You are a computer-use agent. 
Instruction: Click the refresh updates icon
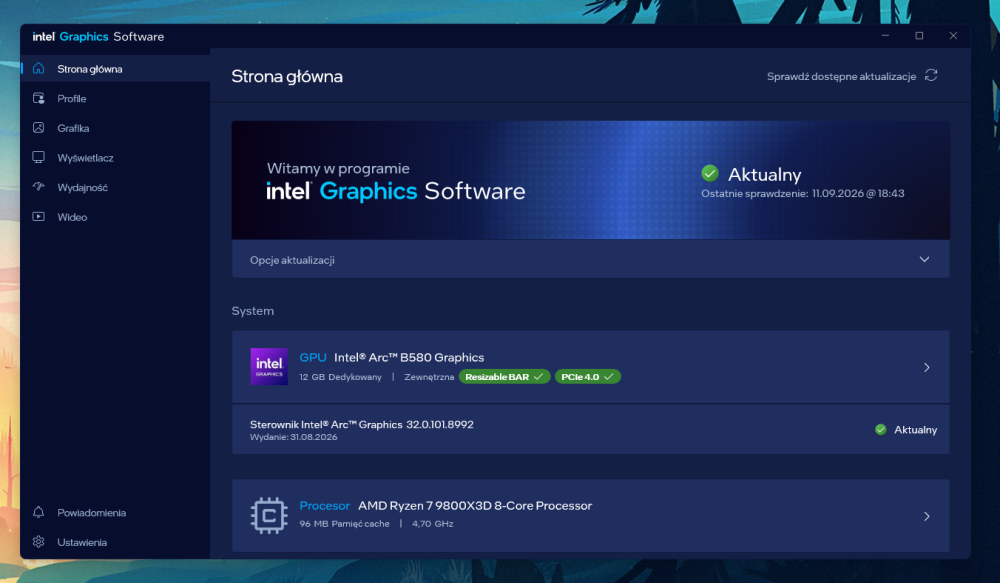[931, 75]
